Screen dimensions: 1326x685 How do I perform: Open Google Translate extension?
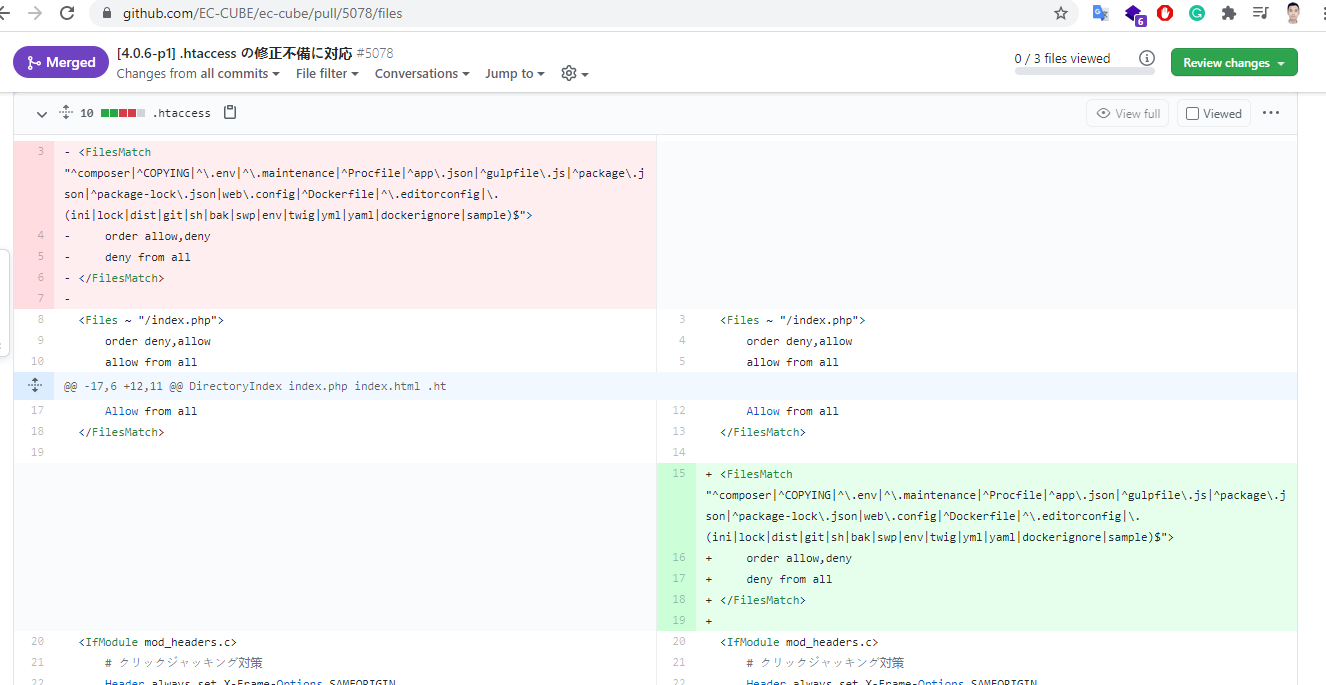(x=1100, y=13)
